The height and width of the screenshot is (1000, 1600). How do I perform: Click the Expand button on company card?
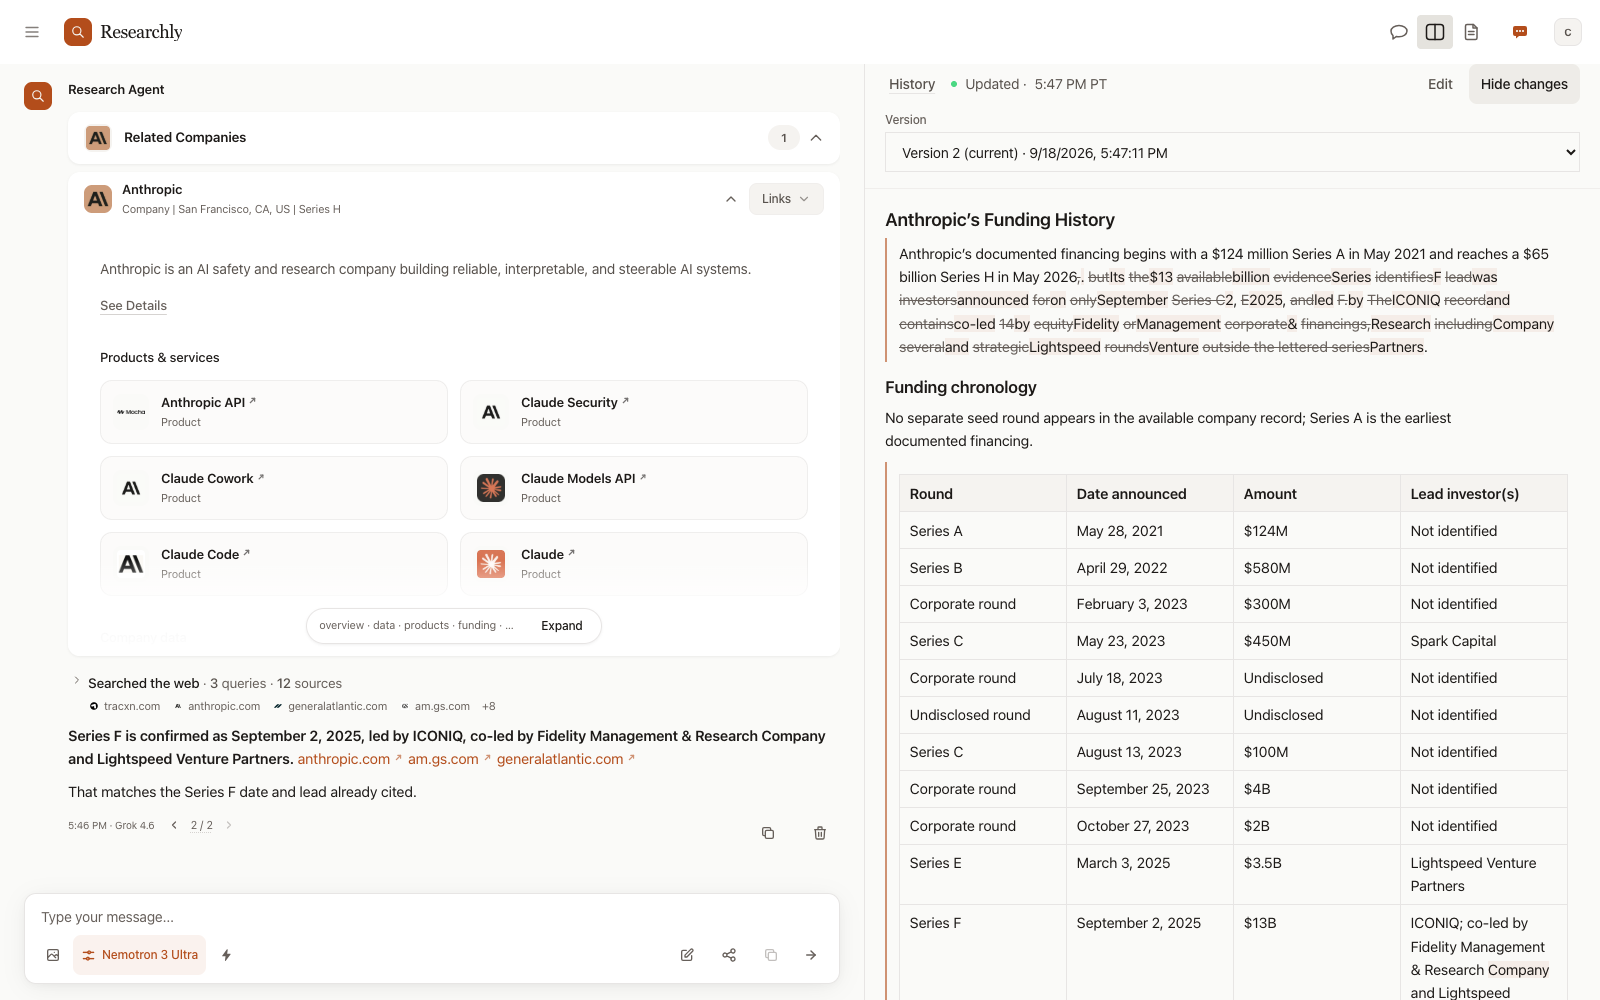point(562,626)
